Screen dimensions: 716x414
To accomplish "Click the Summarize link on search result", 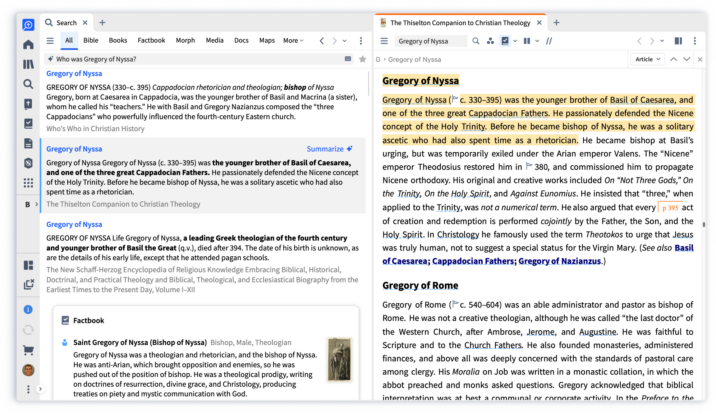I will pyautogui.click(x=324, y=148).
